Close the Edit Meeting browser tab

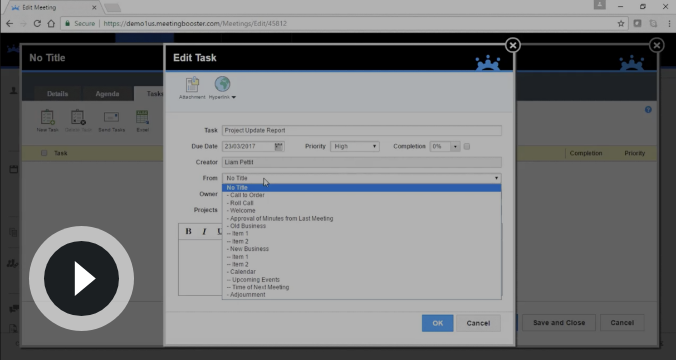[94, 7]
